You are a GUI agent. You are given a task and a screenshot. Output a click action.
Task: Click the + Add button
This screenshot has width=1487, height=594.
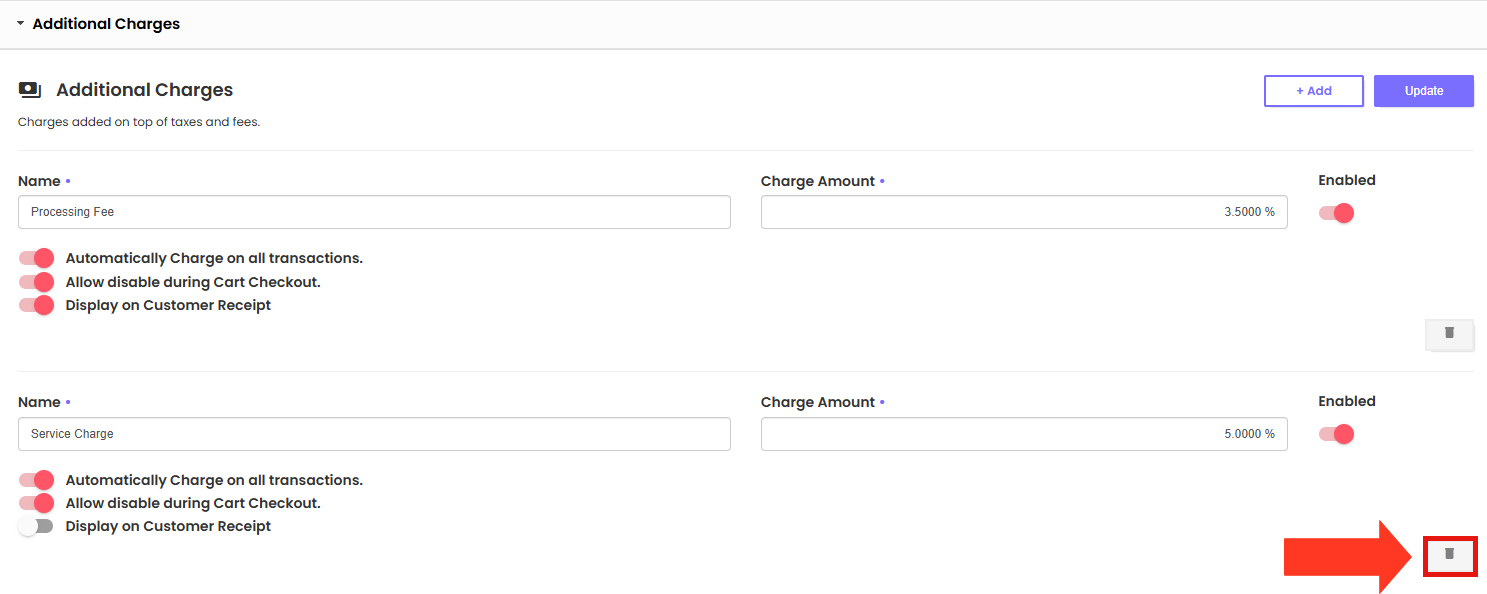point(1314,91)
